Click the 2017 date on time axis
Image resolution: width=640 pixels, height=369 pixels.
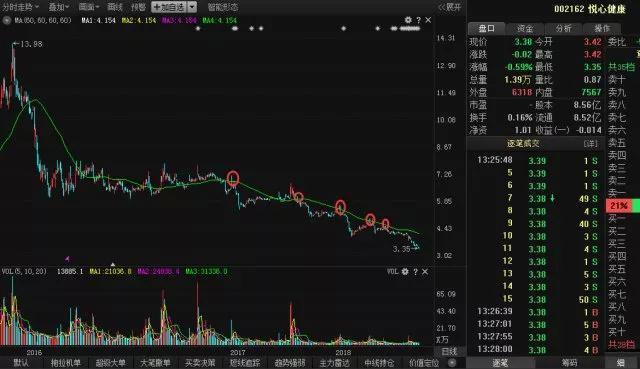[x=238, y=352]
